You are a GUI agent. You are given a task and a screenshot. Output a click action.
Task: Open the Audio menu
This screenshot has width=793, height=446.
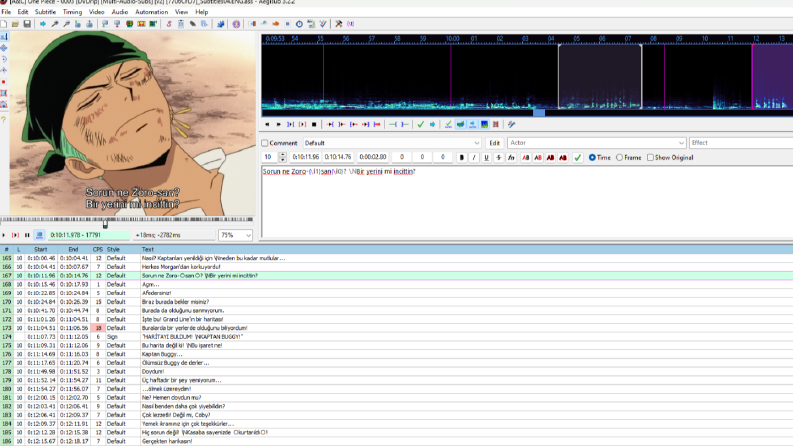pos(119,12)
